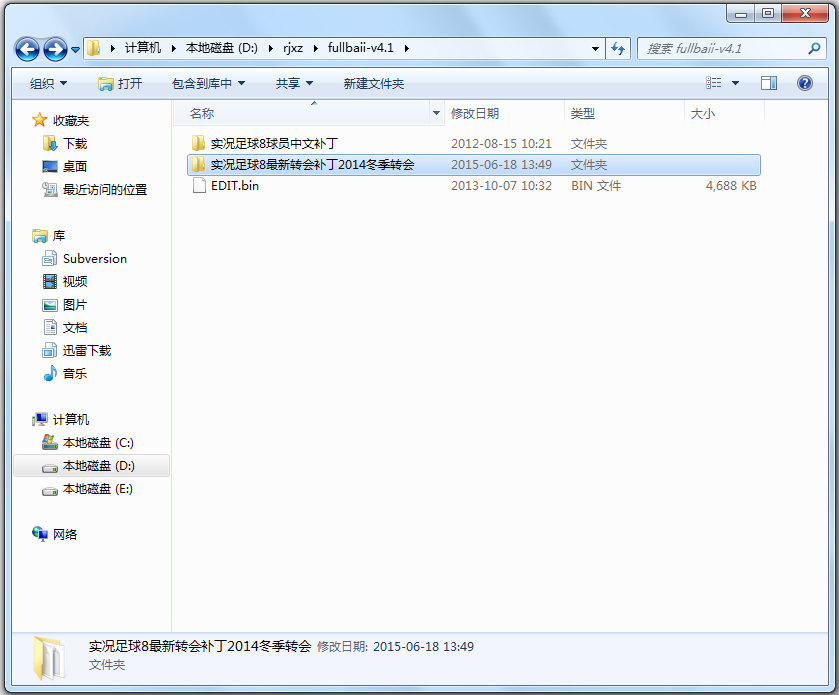Click 修改日期 value in details pane
Screen dimensions: 839x695
423,647
